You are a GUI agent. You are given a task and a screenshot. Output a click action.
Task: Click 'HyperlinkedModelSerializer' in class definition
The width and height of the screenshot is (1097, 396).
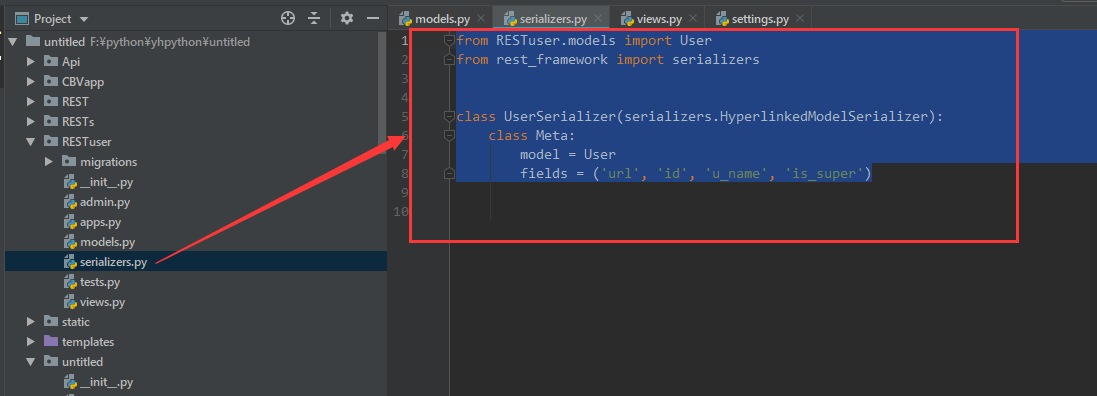823,116
